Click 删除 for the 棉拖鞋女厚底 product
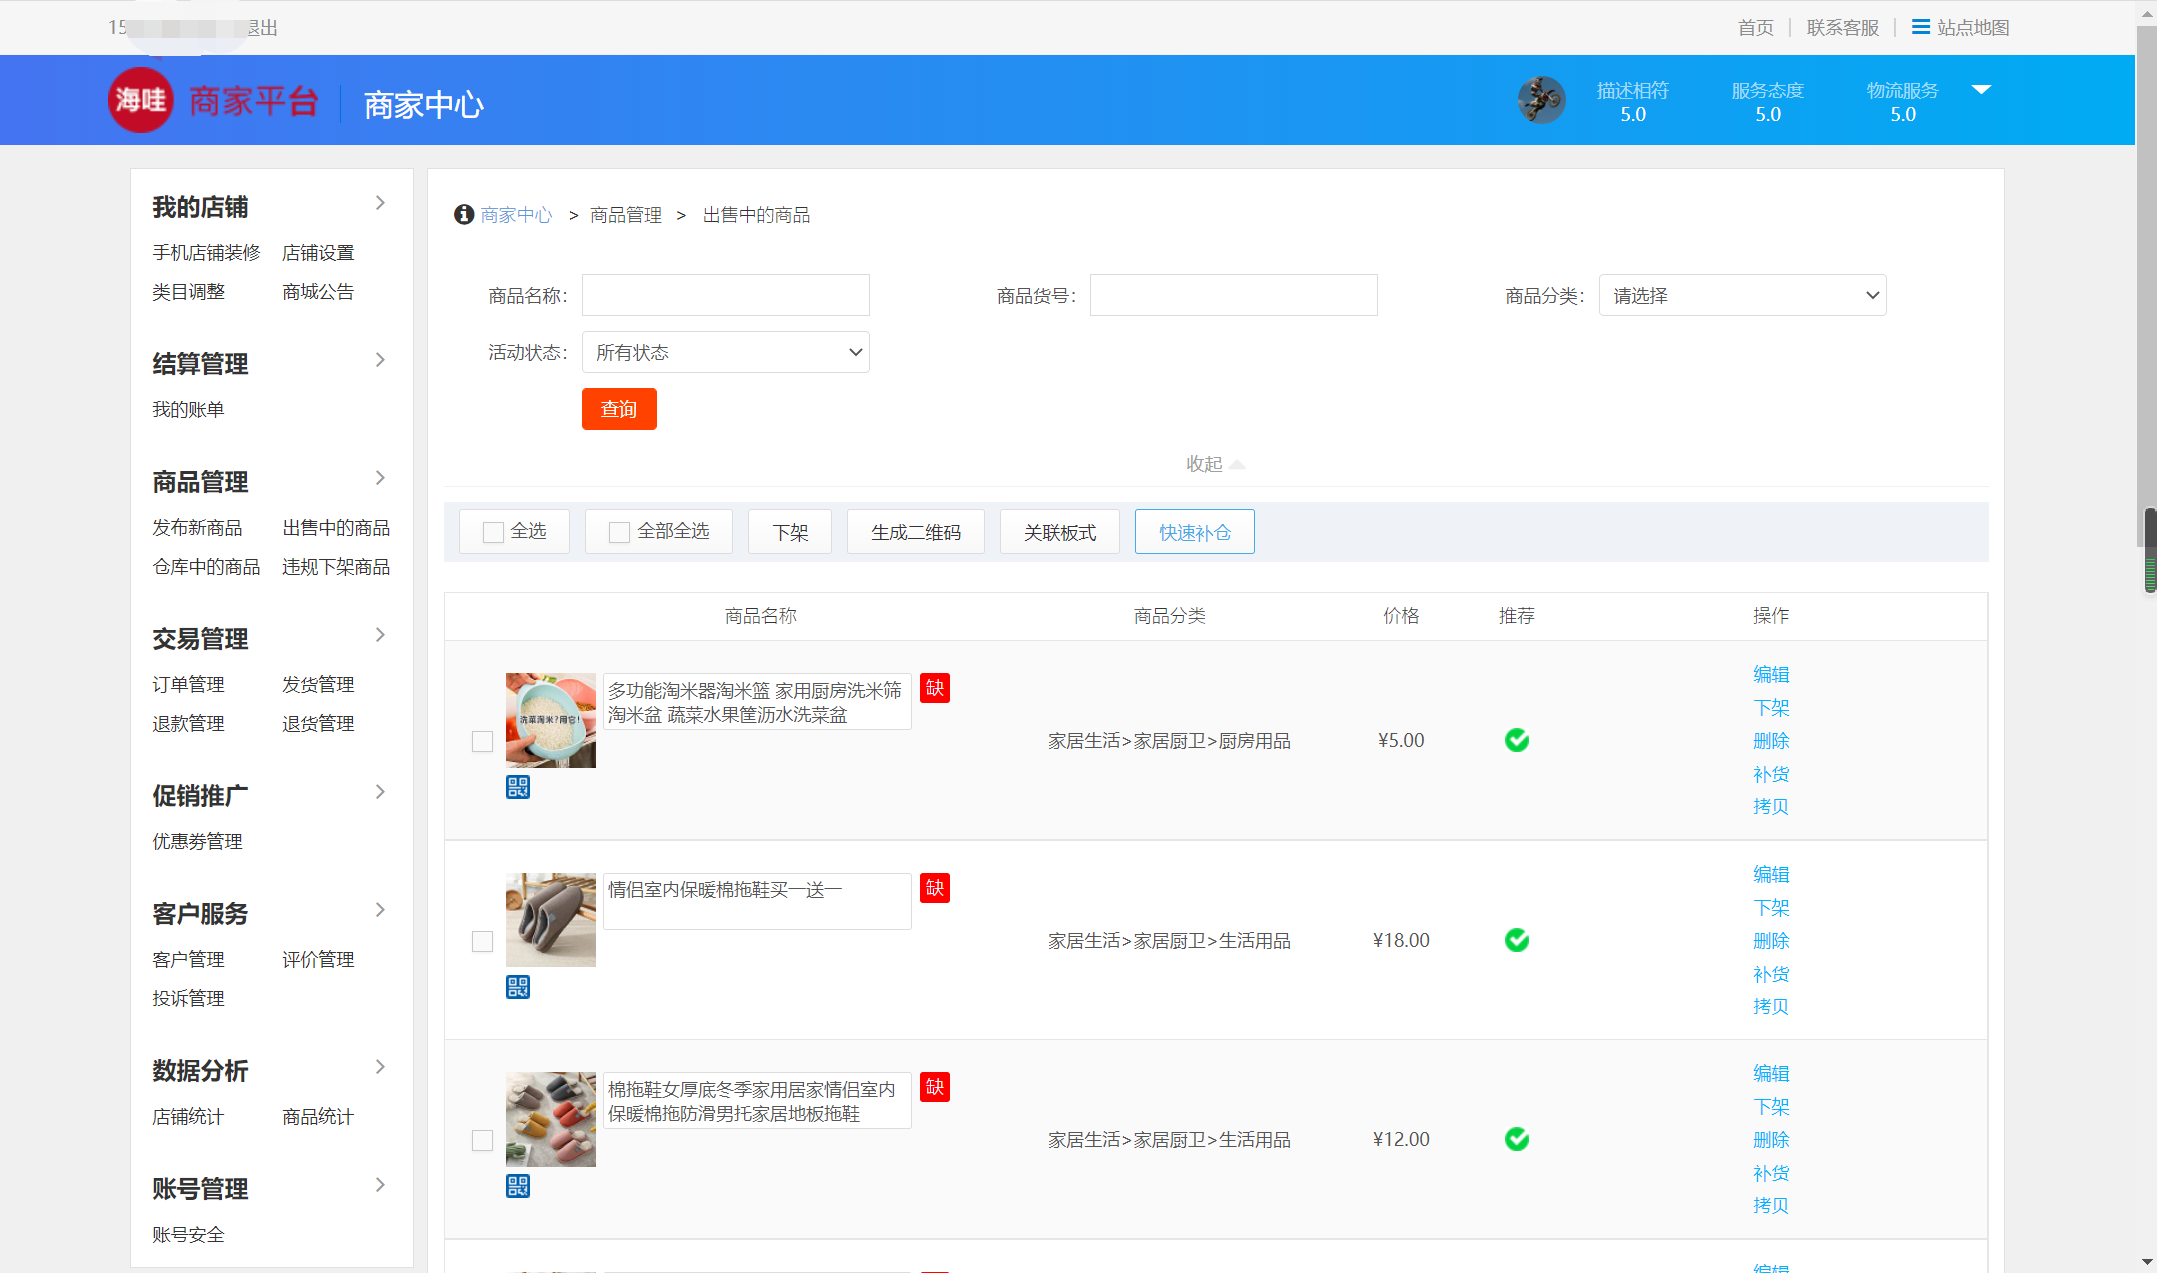 pyautogui.click(x=1771, y=1140)
